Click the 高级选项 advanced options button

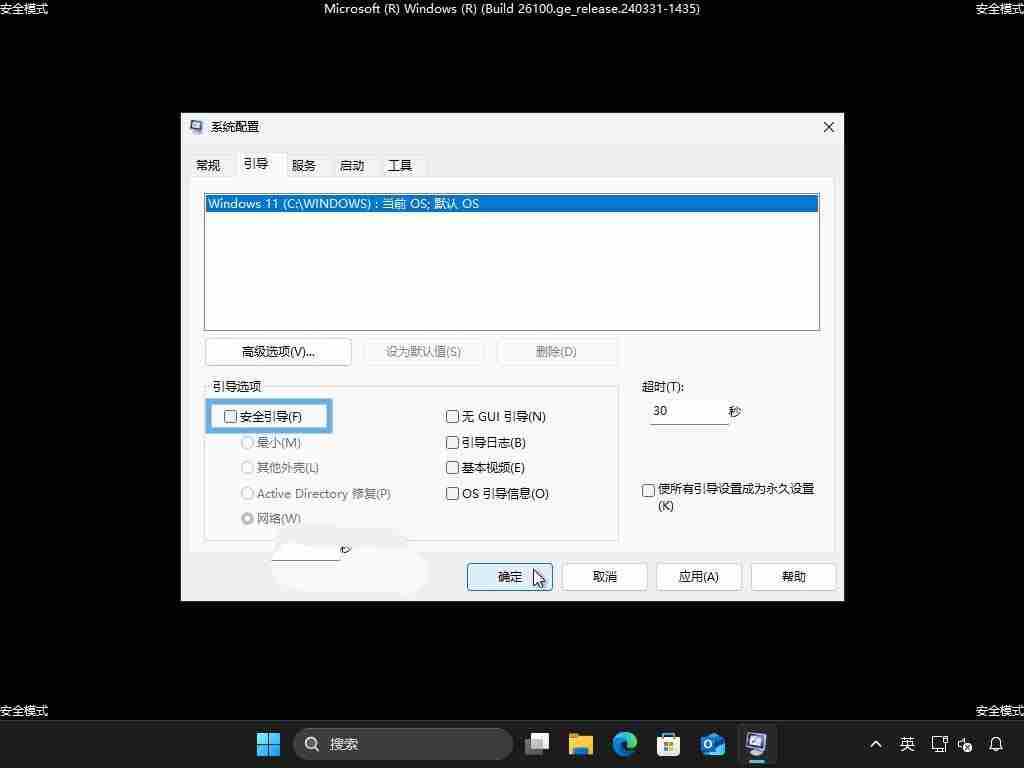tap(278, 351)
